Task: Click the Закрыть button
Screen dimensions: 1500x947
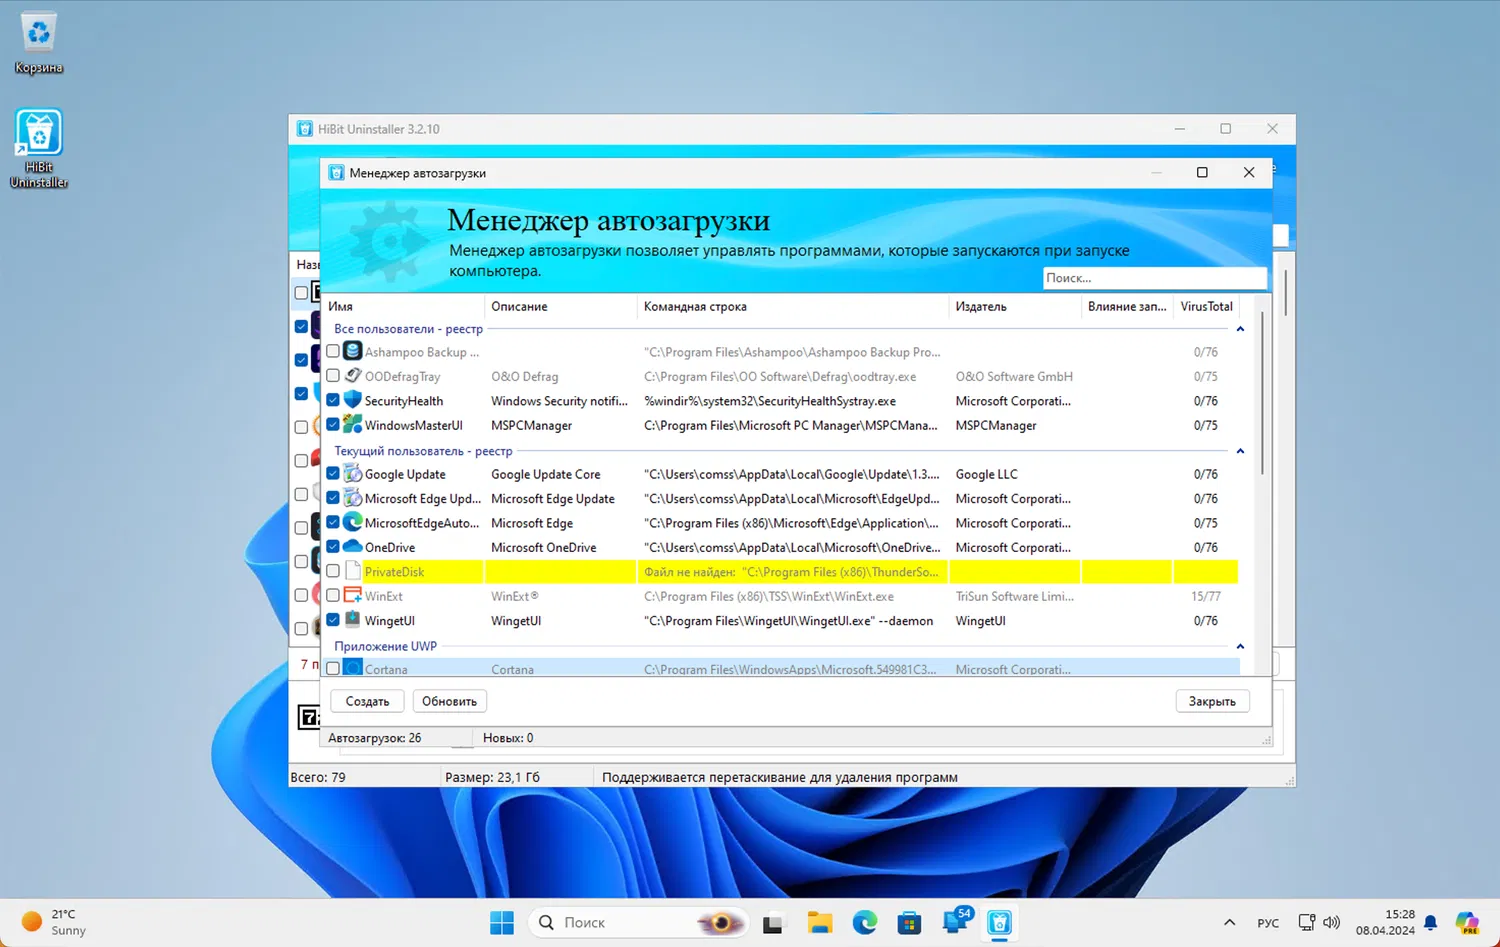Action: pyautogui.click(x=1212, y=701)
